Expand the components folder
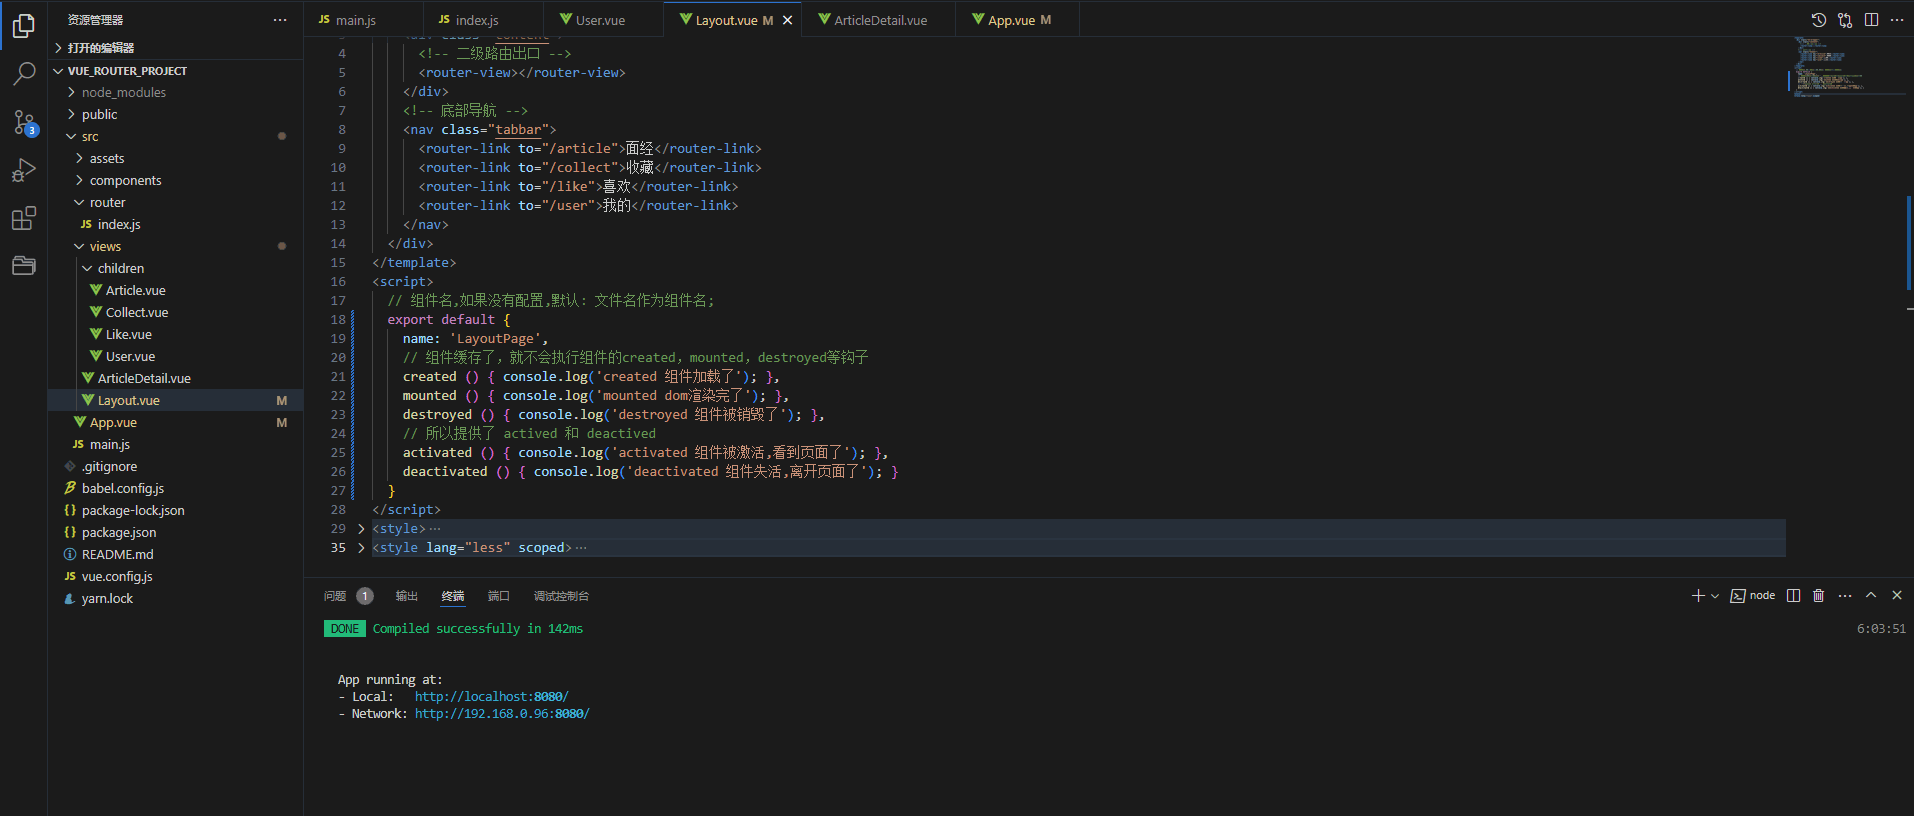Viewport: 1914px width, 816px height. tap(176, 180)
